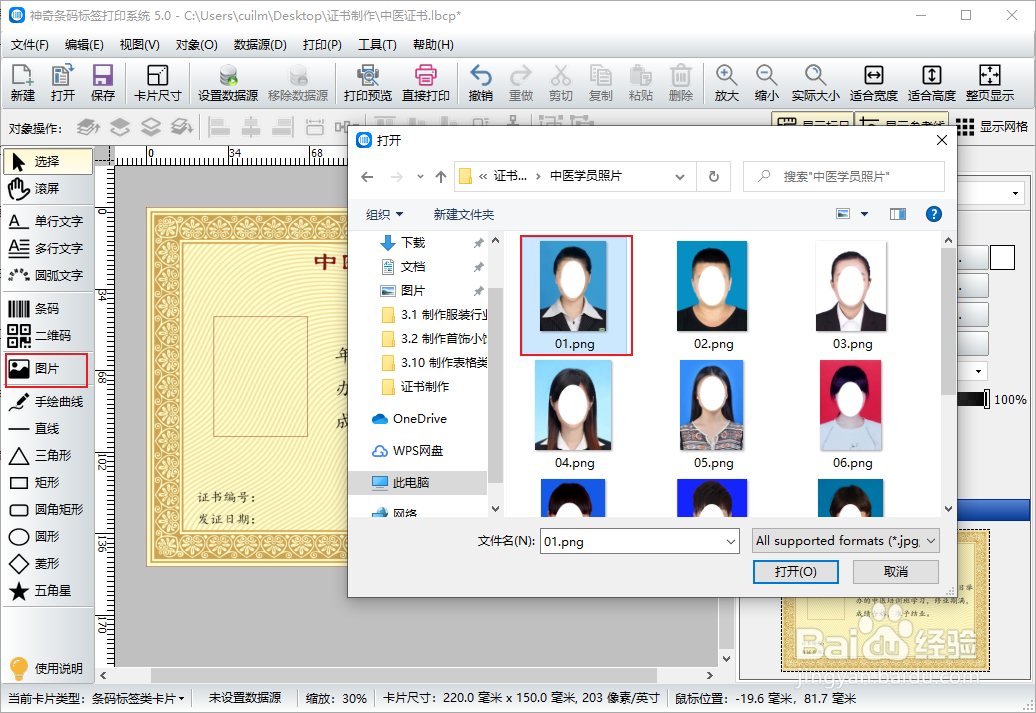Select the Pan (滚屏) hand tool
The image size is (1036, 713).
48,188
